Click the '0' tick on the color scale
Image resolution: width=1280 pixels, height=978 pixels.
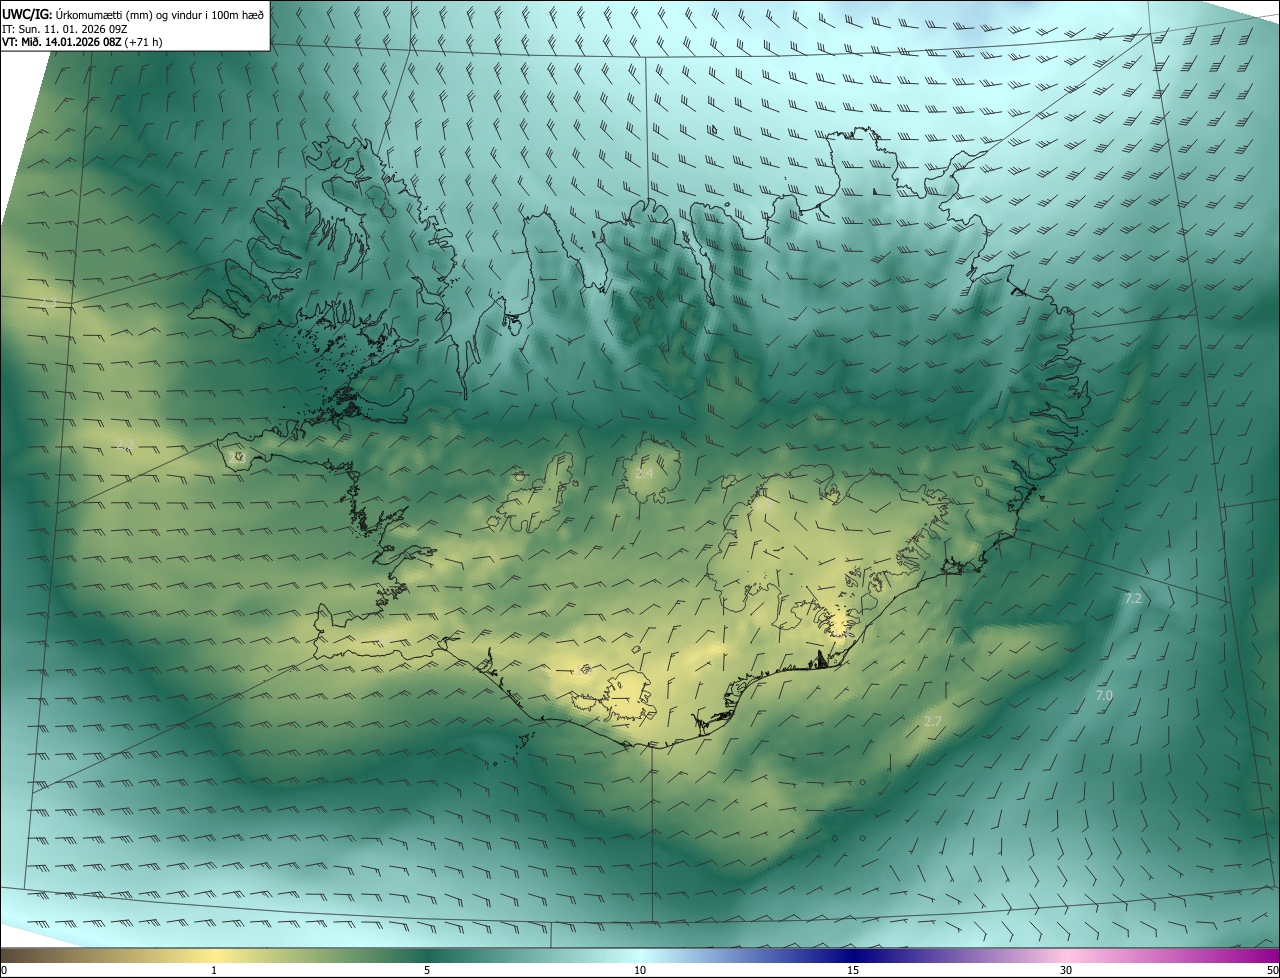pyautogui.click(x=4, y=970)
